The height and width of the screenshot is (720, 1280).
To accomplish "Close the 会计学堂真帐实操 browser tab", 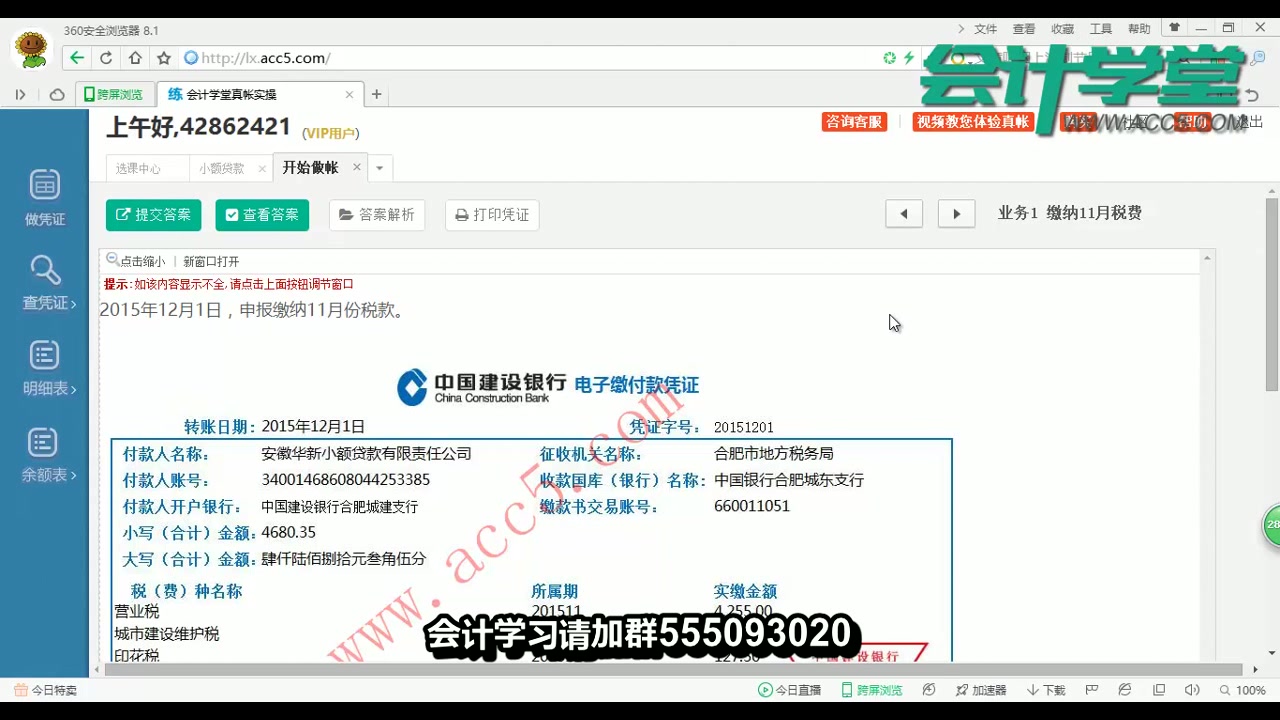I will tap(349, 95).
